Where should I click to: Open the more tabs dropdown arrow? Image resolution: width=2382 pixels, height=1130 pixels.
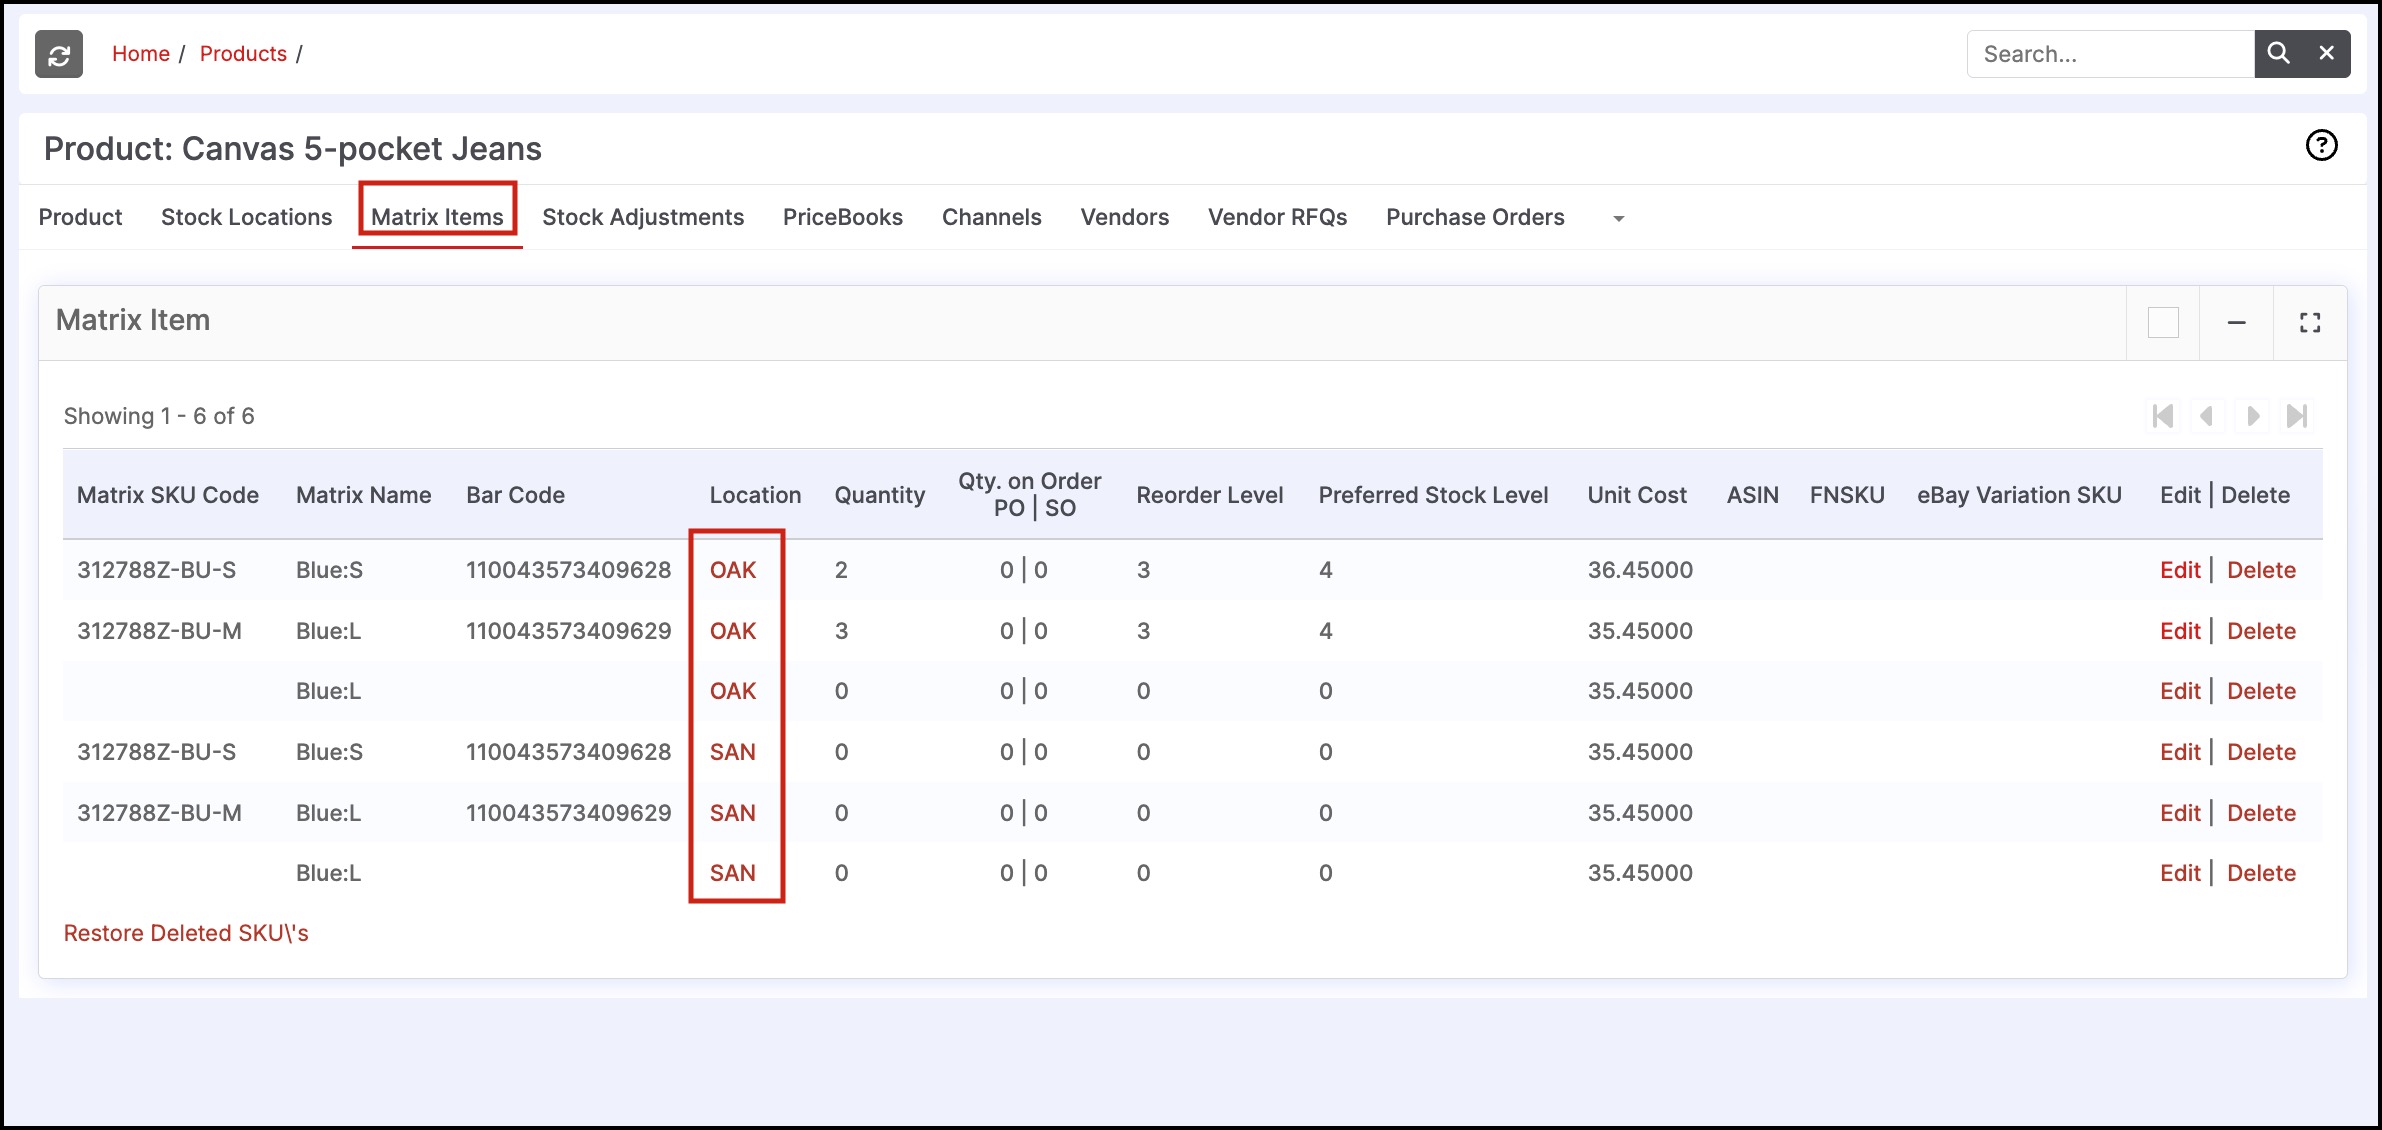1618,219
